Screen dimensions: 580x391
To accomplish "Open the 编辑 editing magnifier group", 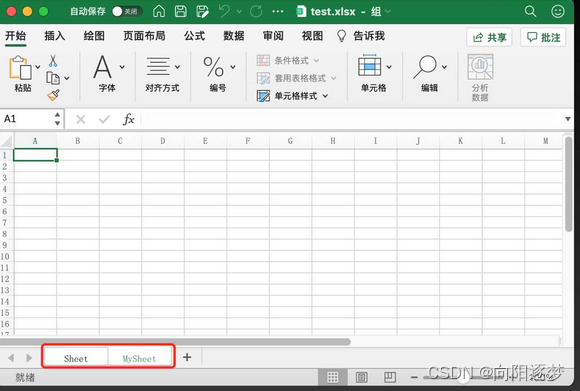I will 429,74.
